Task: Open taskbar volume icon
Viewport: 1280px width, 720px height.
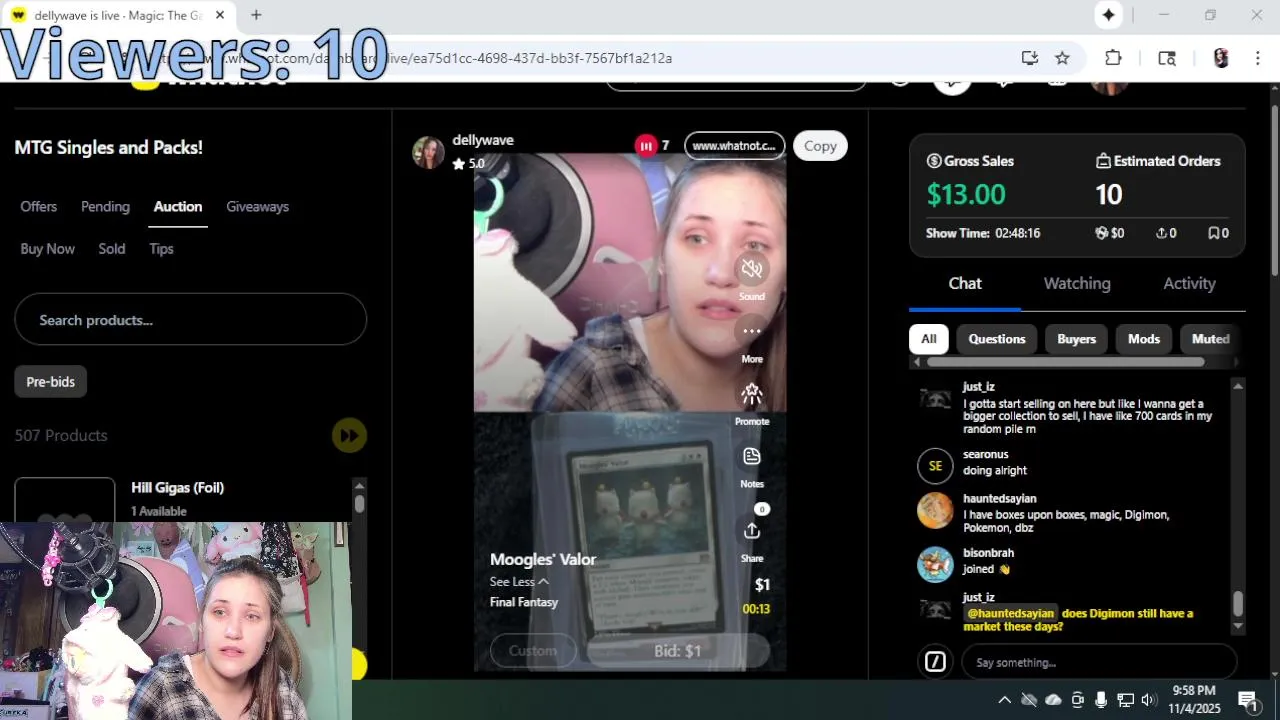Action: [x=1148, y=700]
